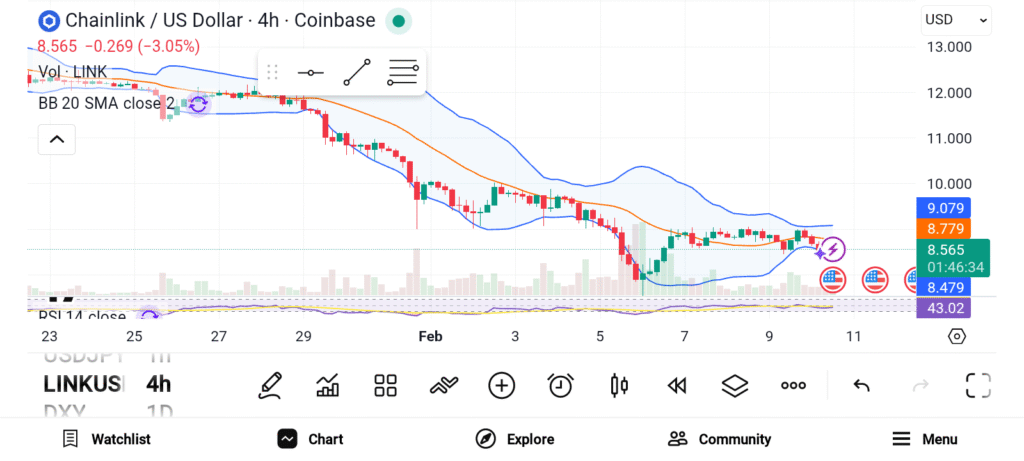Click the 4h timeframe interval
The width and height of the screenshot is (1024, 461).
coord(158,384)
